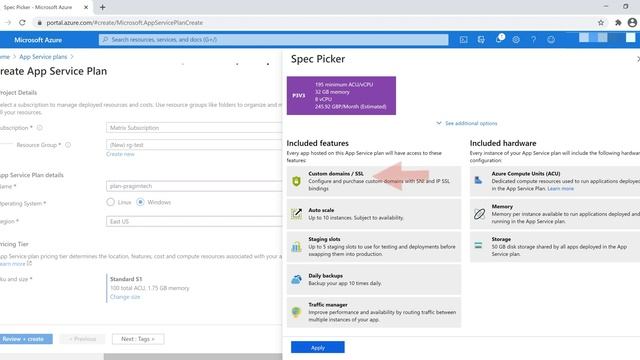640x360 pixels.
Task: Click the Custom domains / SSL shield icon
Action: (x=296, y=181)
